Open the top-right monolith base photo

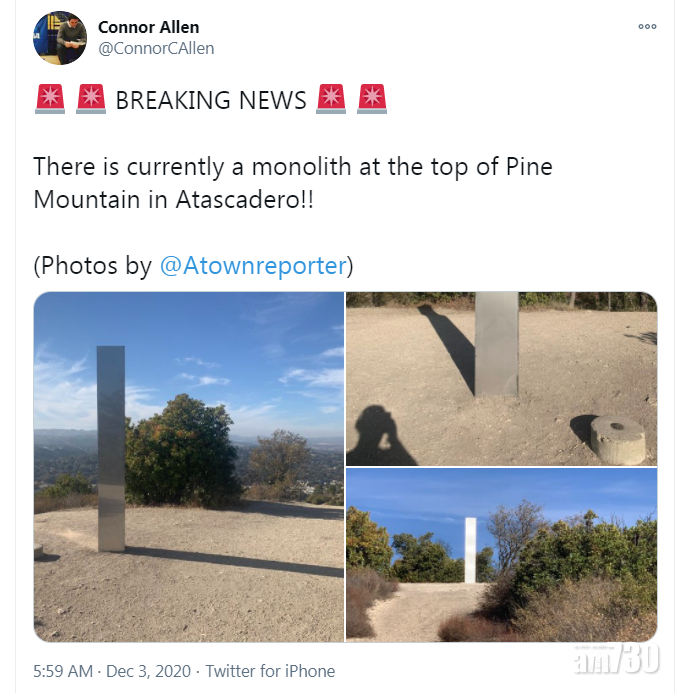pyautogui.click(x=501, y=378)
